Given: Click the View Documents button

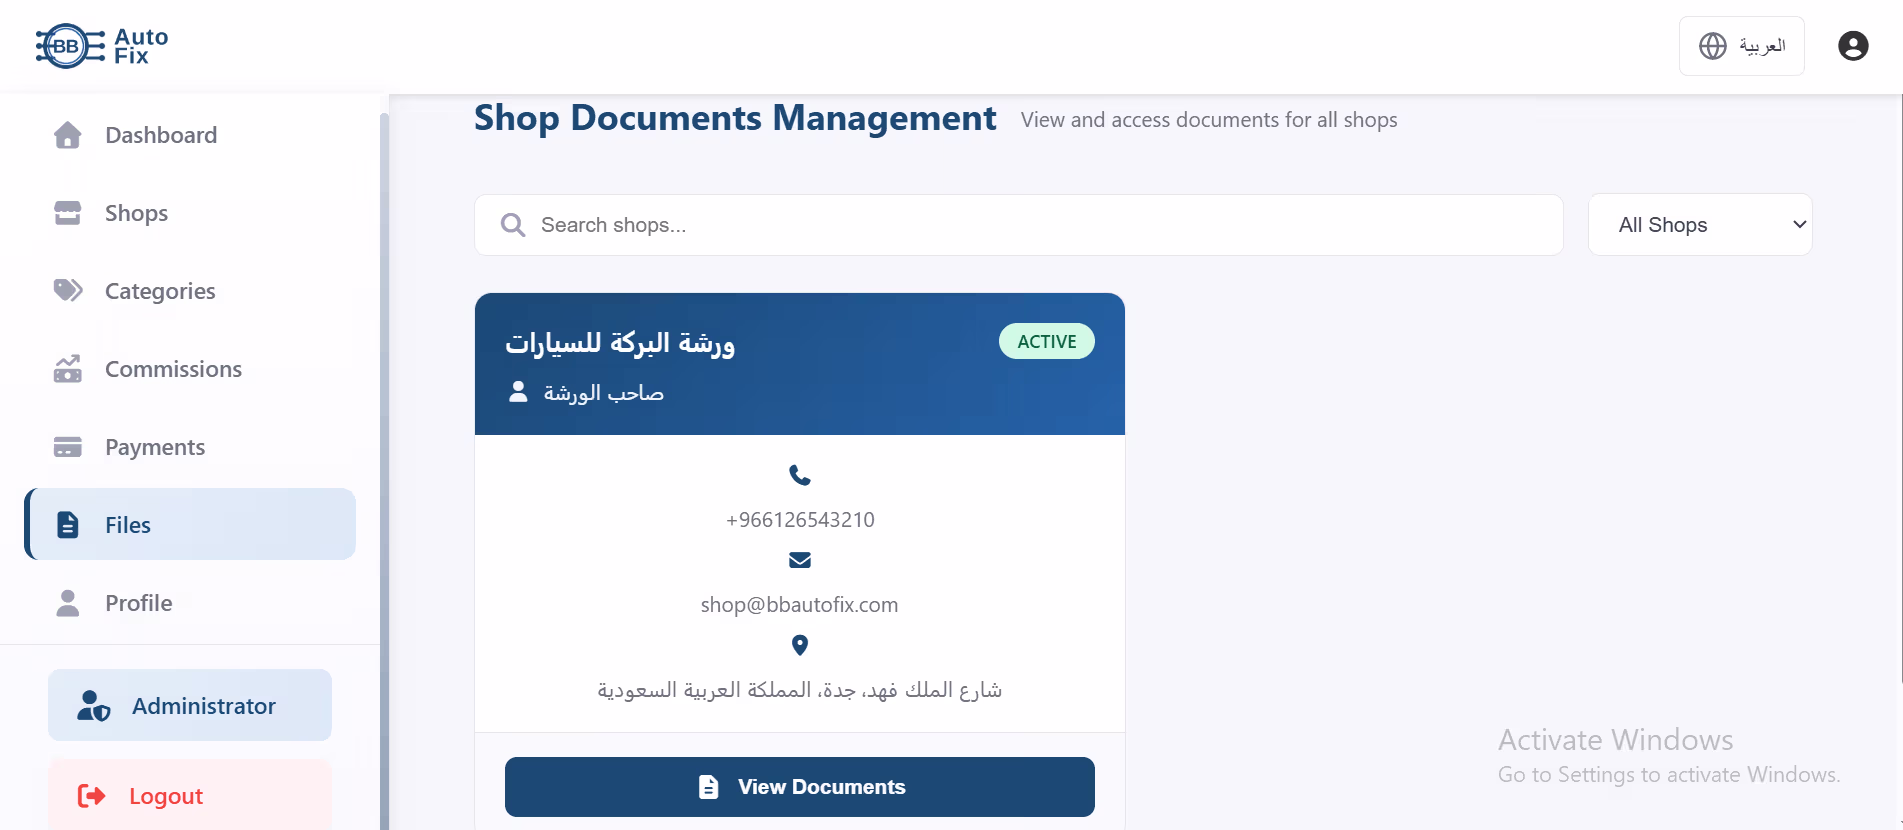Looking at the screenshot, I should [800, 787].
